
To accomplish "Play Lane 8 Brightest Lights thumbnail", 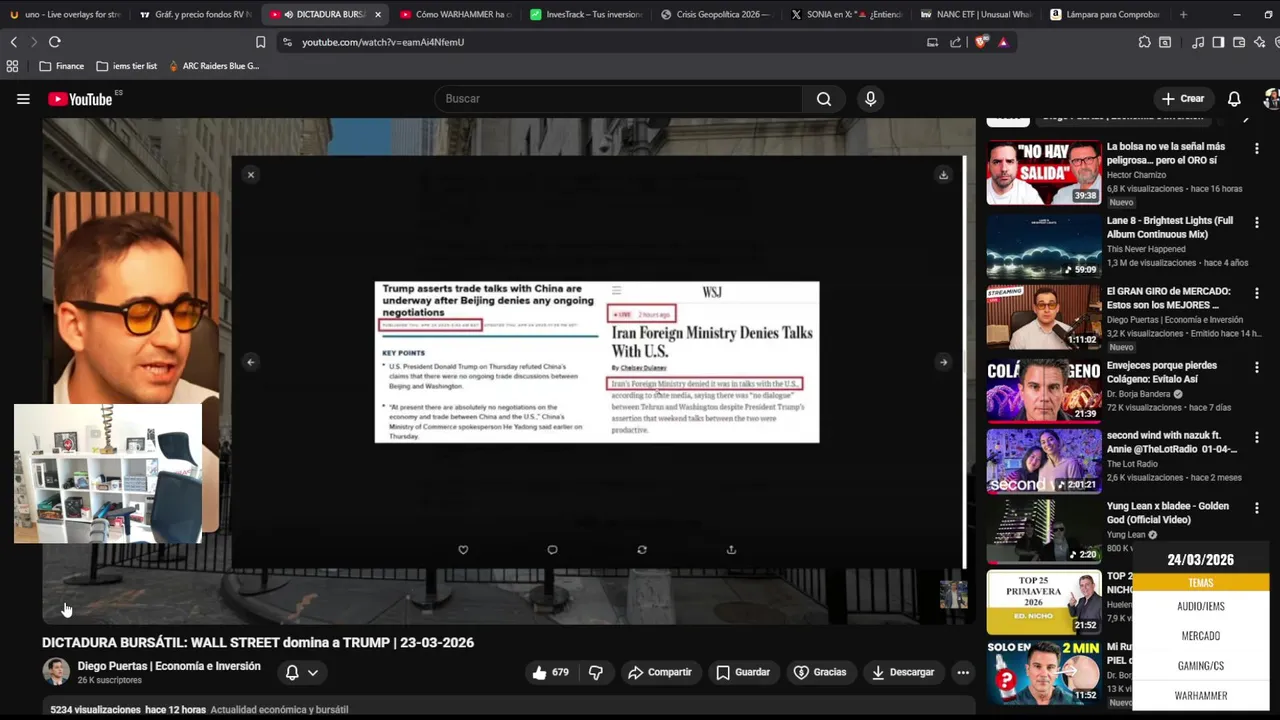I will (x=1044, y=245).
